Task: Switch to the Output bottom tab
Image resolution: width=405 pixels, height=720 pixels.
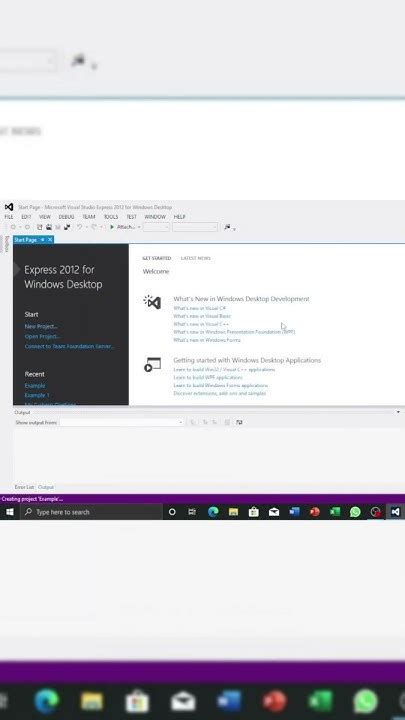Action: click(x=46, y=487)
